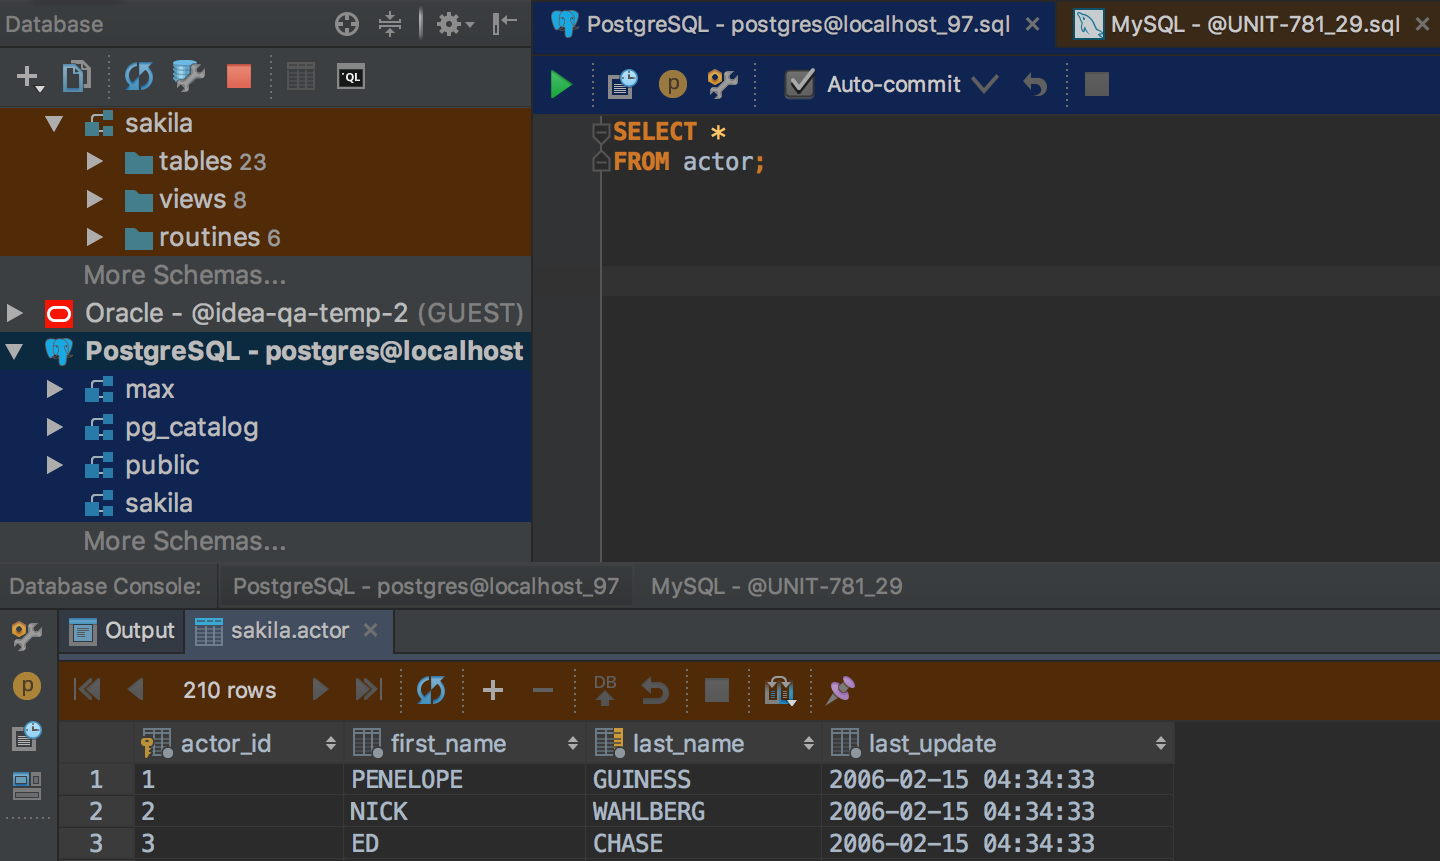Click the P parameters icon in console sidebar
This screenshot has width=1440, height=861.
point(27,686)
